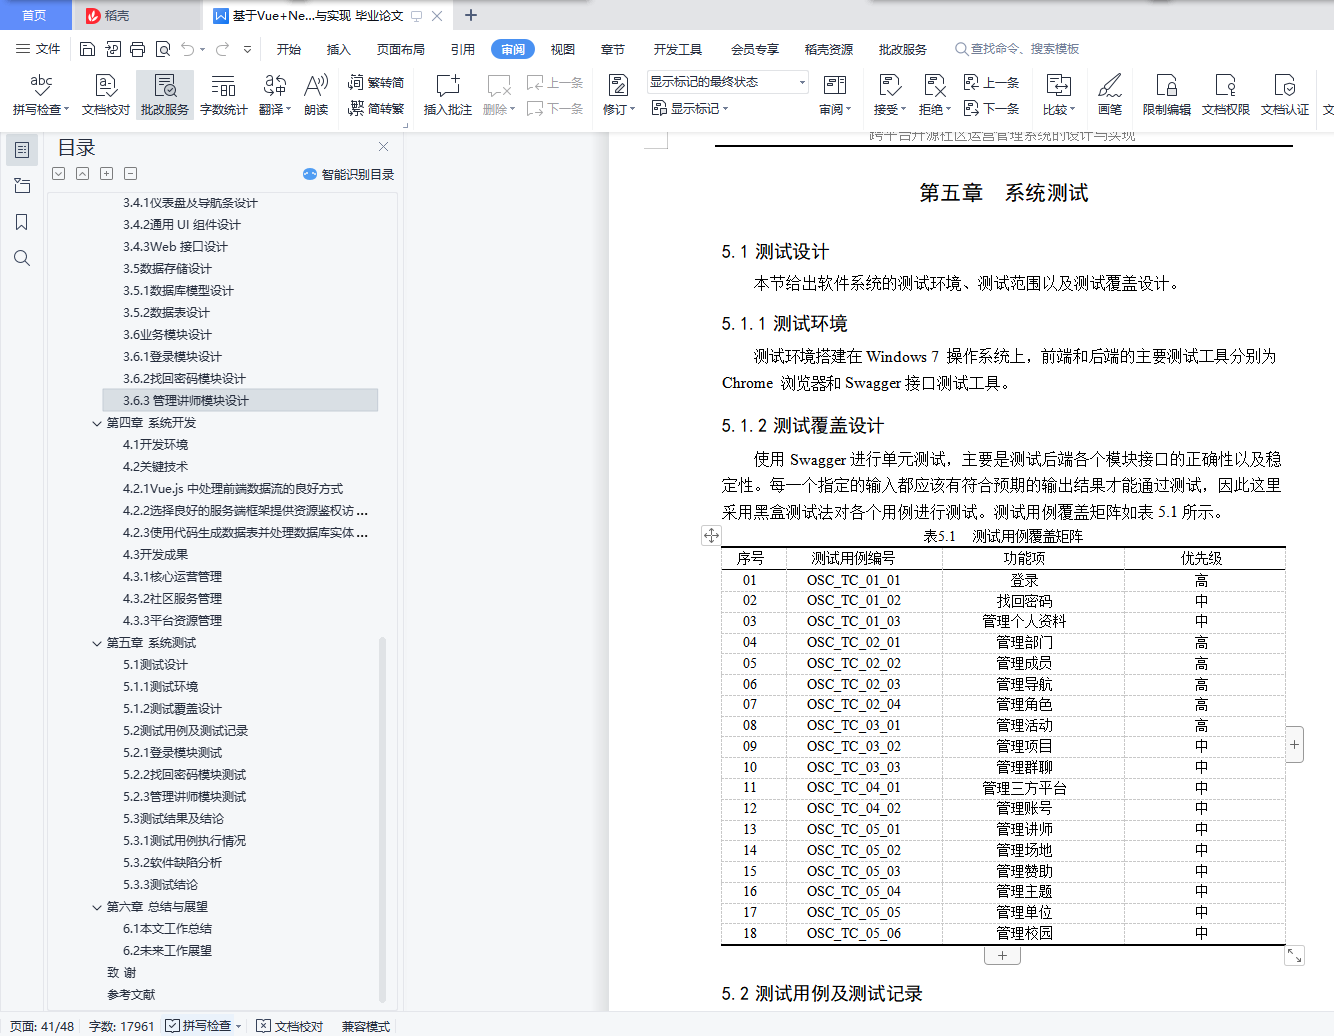Click the plus icon to promote outline level
Image resolution: width=1334 pixels, height=1036 pixels.
click(x=106, y=174)
